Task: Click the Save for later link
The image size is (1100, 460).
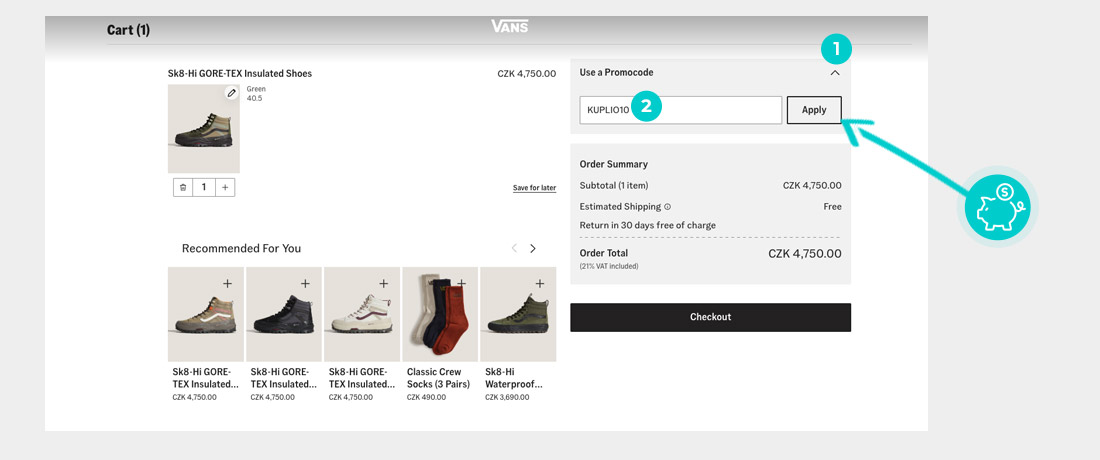Action: 534,188
